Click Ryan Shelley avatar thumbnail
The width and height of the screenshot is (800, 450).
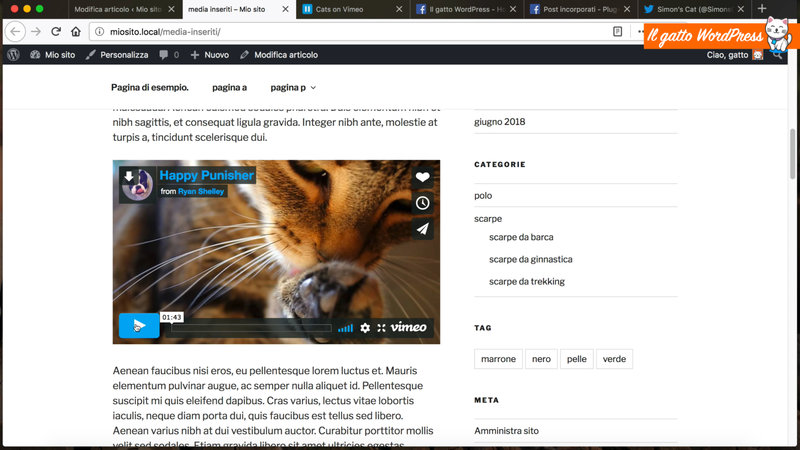pos(137,185)
